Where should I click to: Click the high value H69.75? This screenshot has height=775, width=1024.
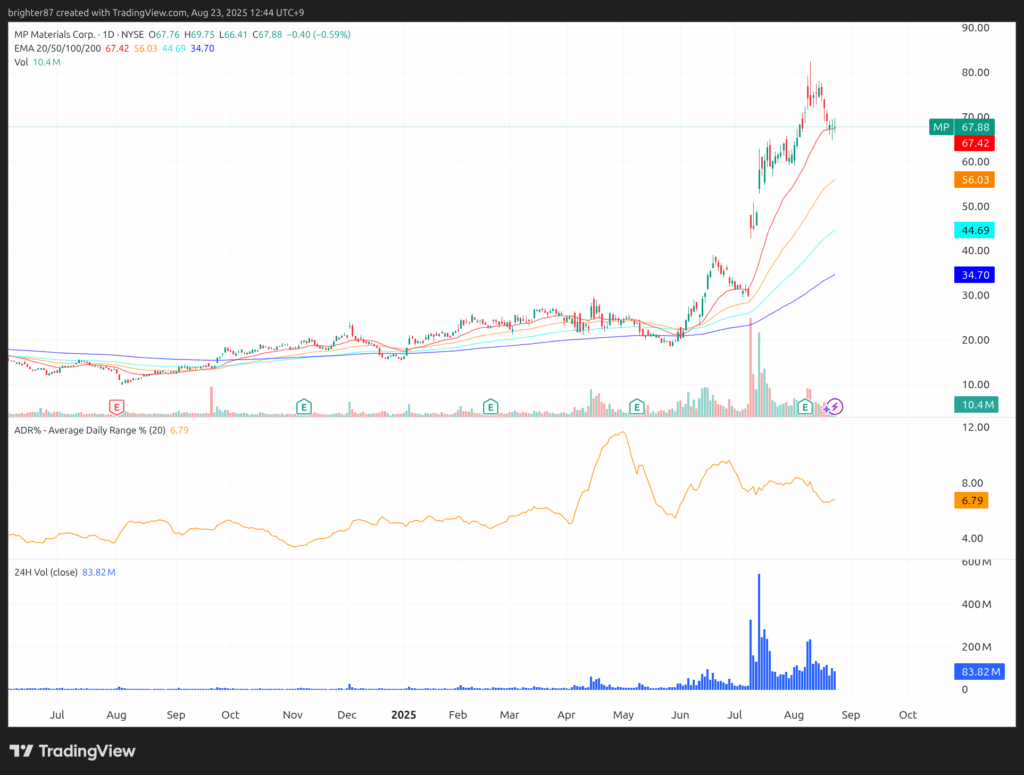(199, 35)
